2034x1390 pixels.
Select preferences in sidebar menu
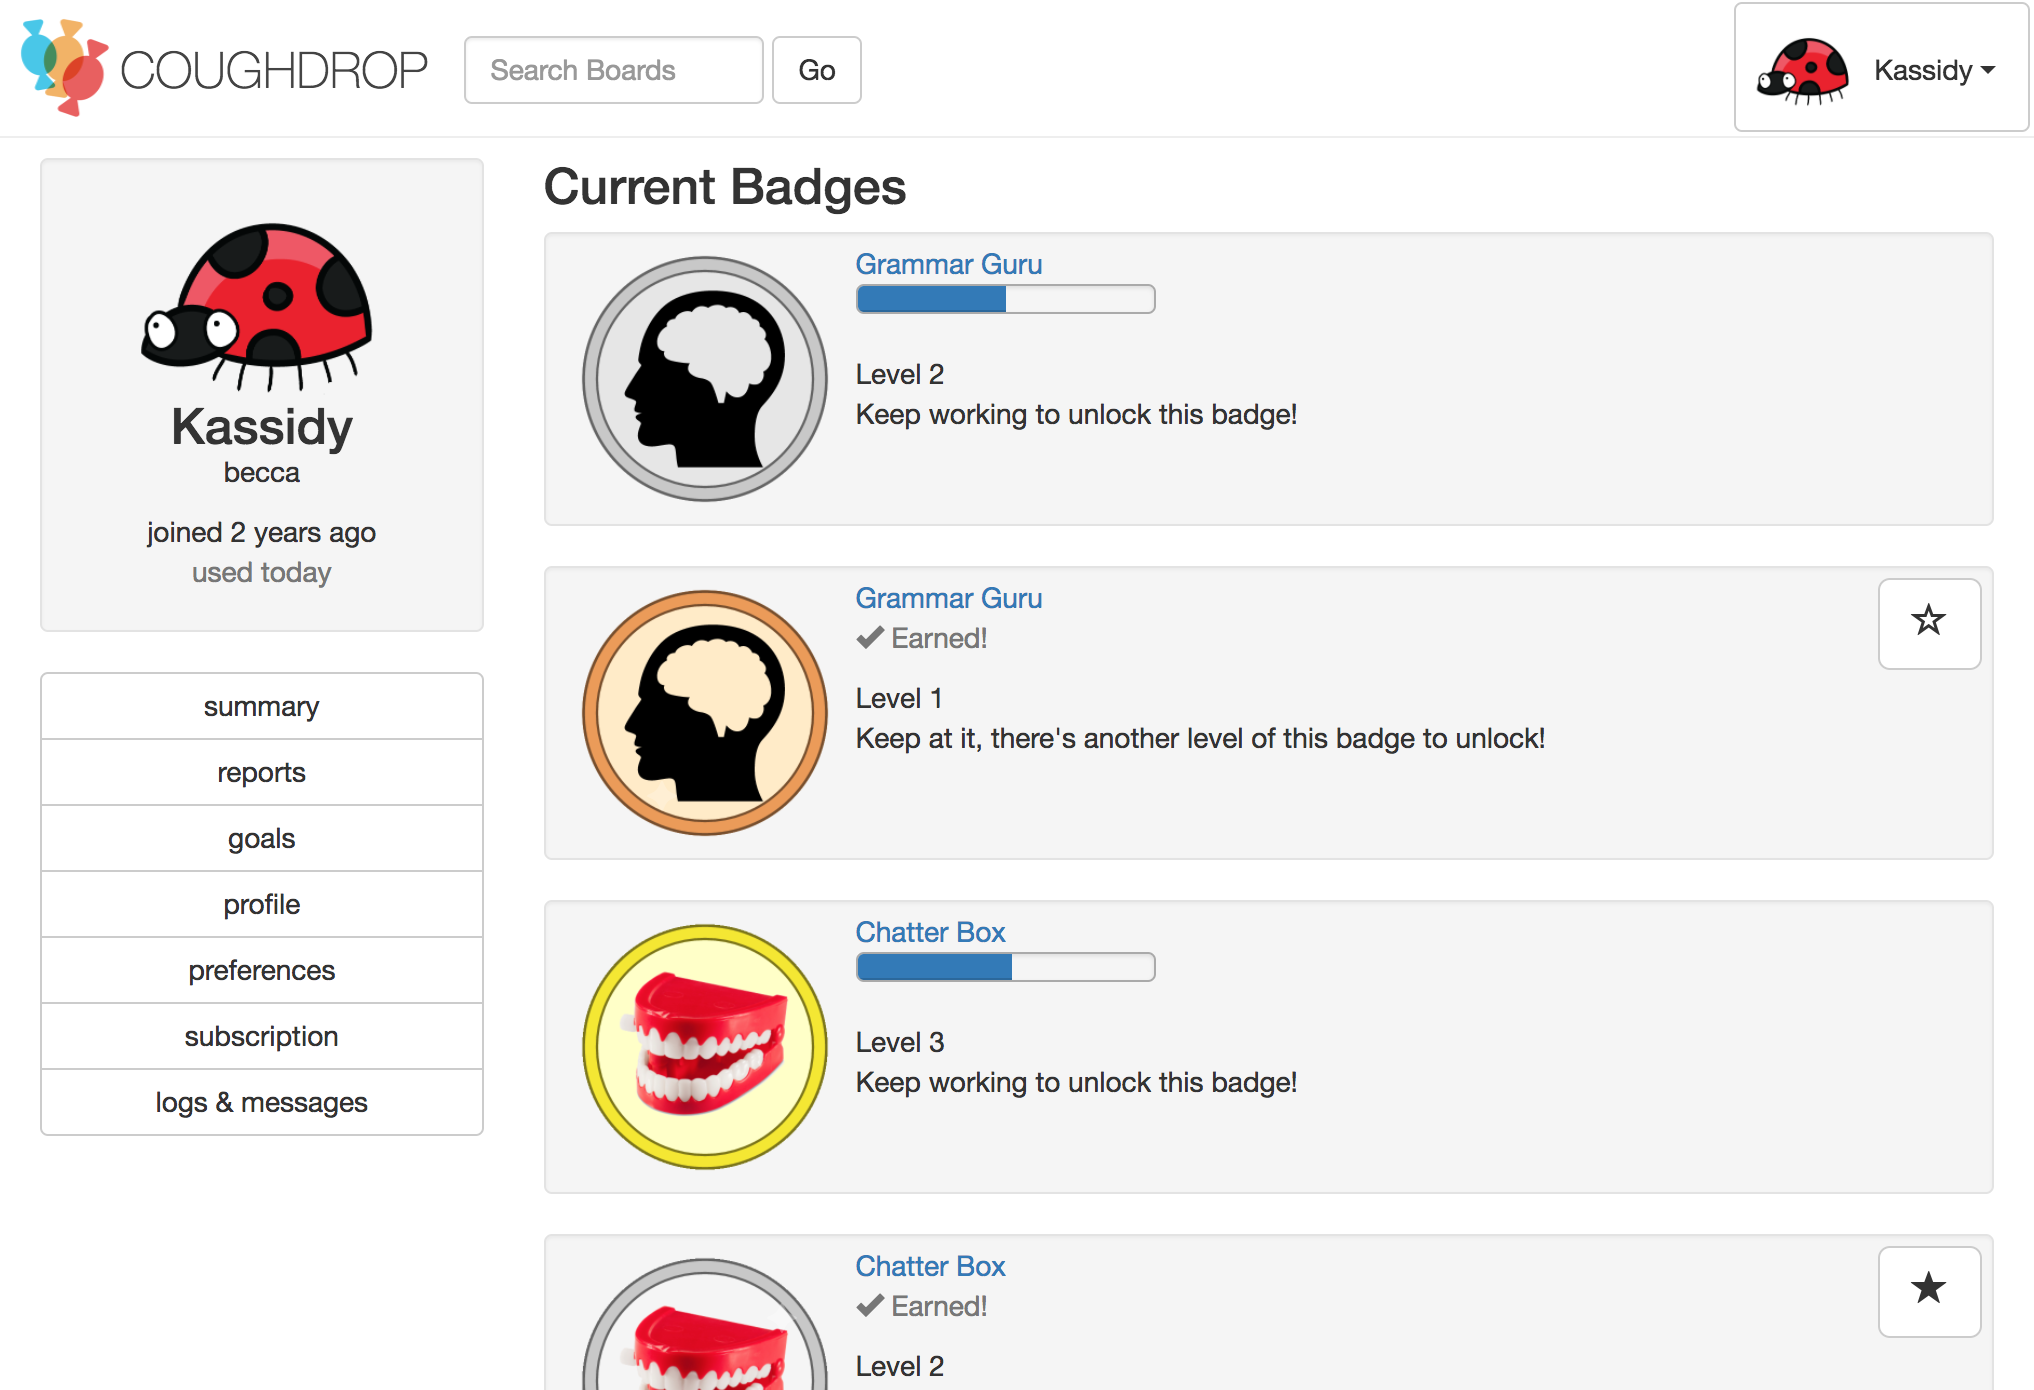[262, 970]
